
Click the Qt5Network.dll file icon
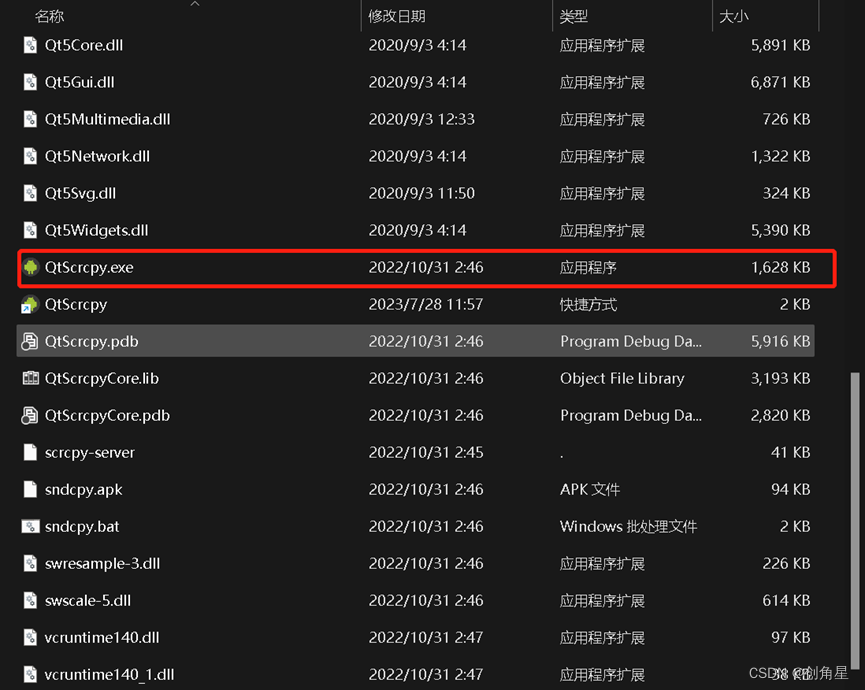pos(30,156)
